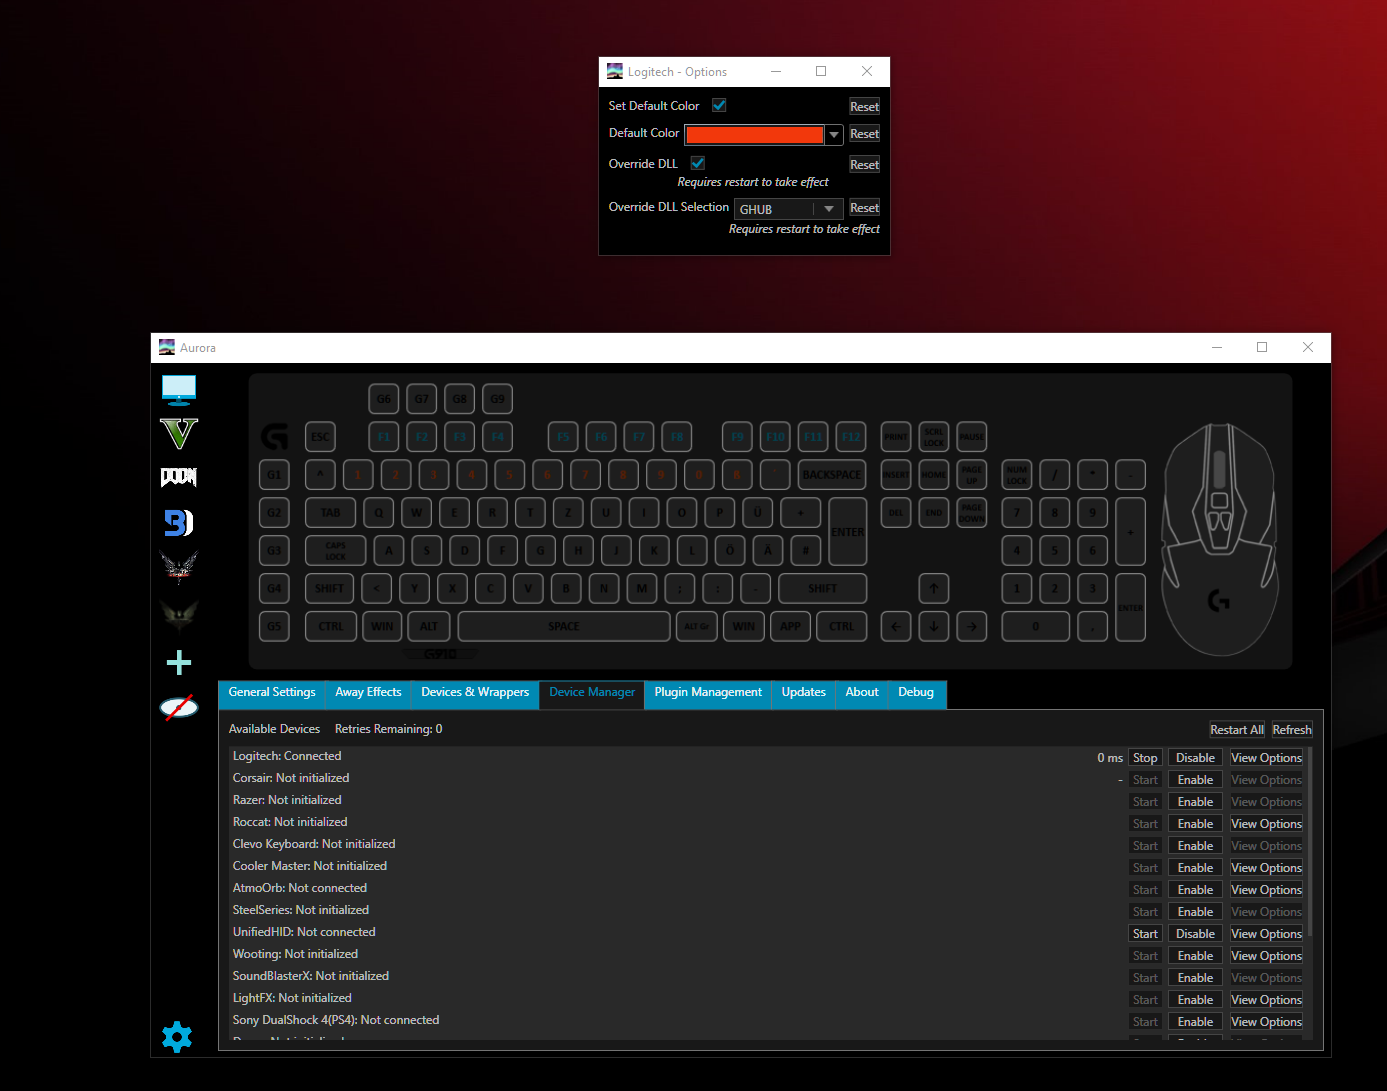Click the SPACE key on keyboard preview

[564, 627]
